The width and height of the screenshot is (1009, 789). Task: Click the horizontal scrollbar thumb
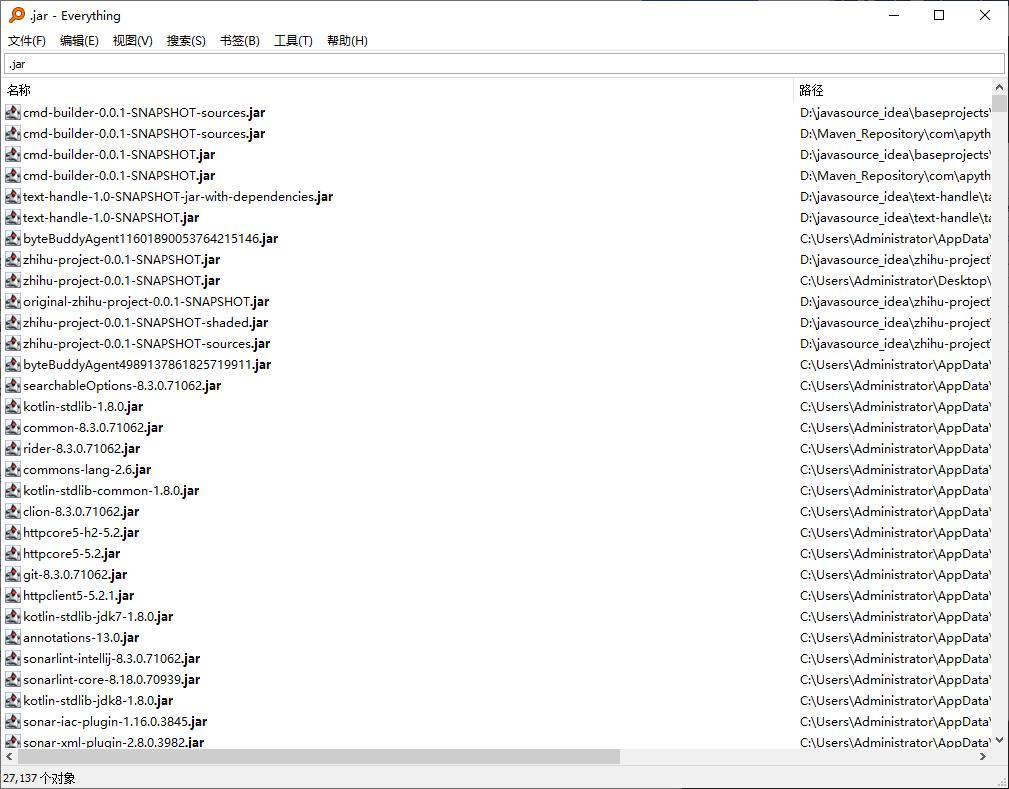(319, 756)
